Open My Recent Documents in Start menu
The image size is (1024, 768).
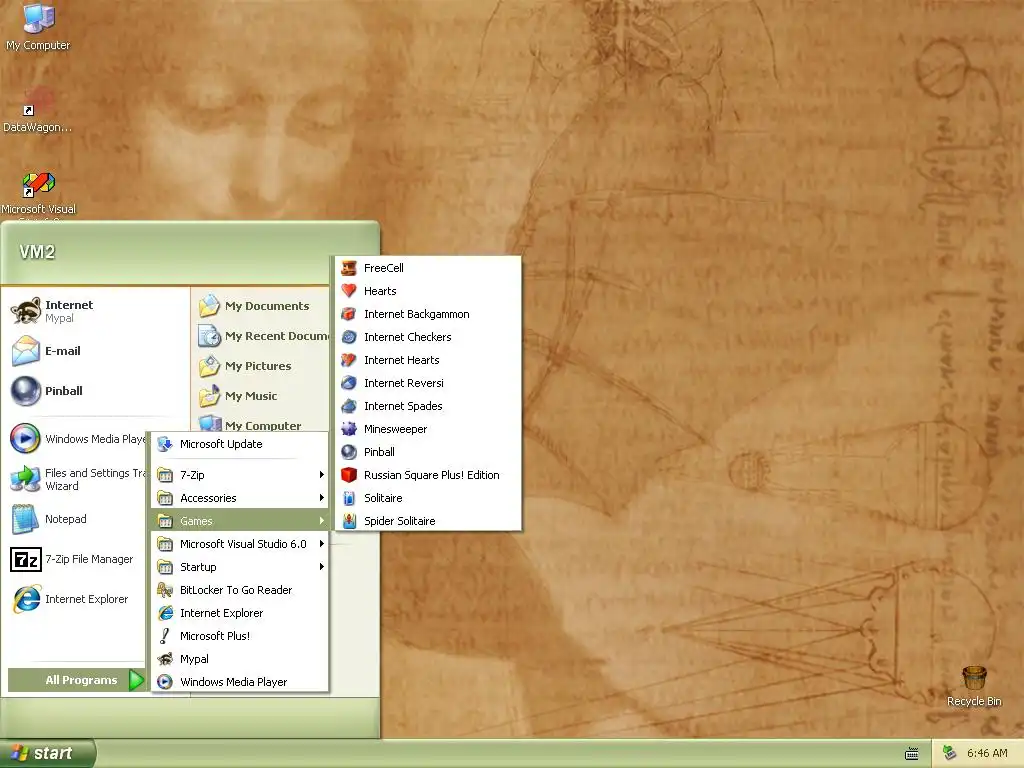pyautogui.click(x=261, y=336)
